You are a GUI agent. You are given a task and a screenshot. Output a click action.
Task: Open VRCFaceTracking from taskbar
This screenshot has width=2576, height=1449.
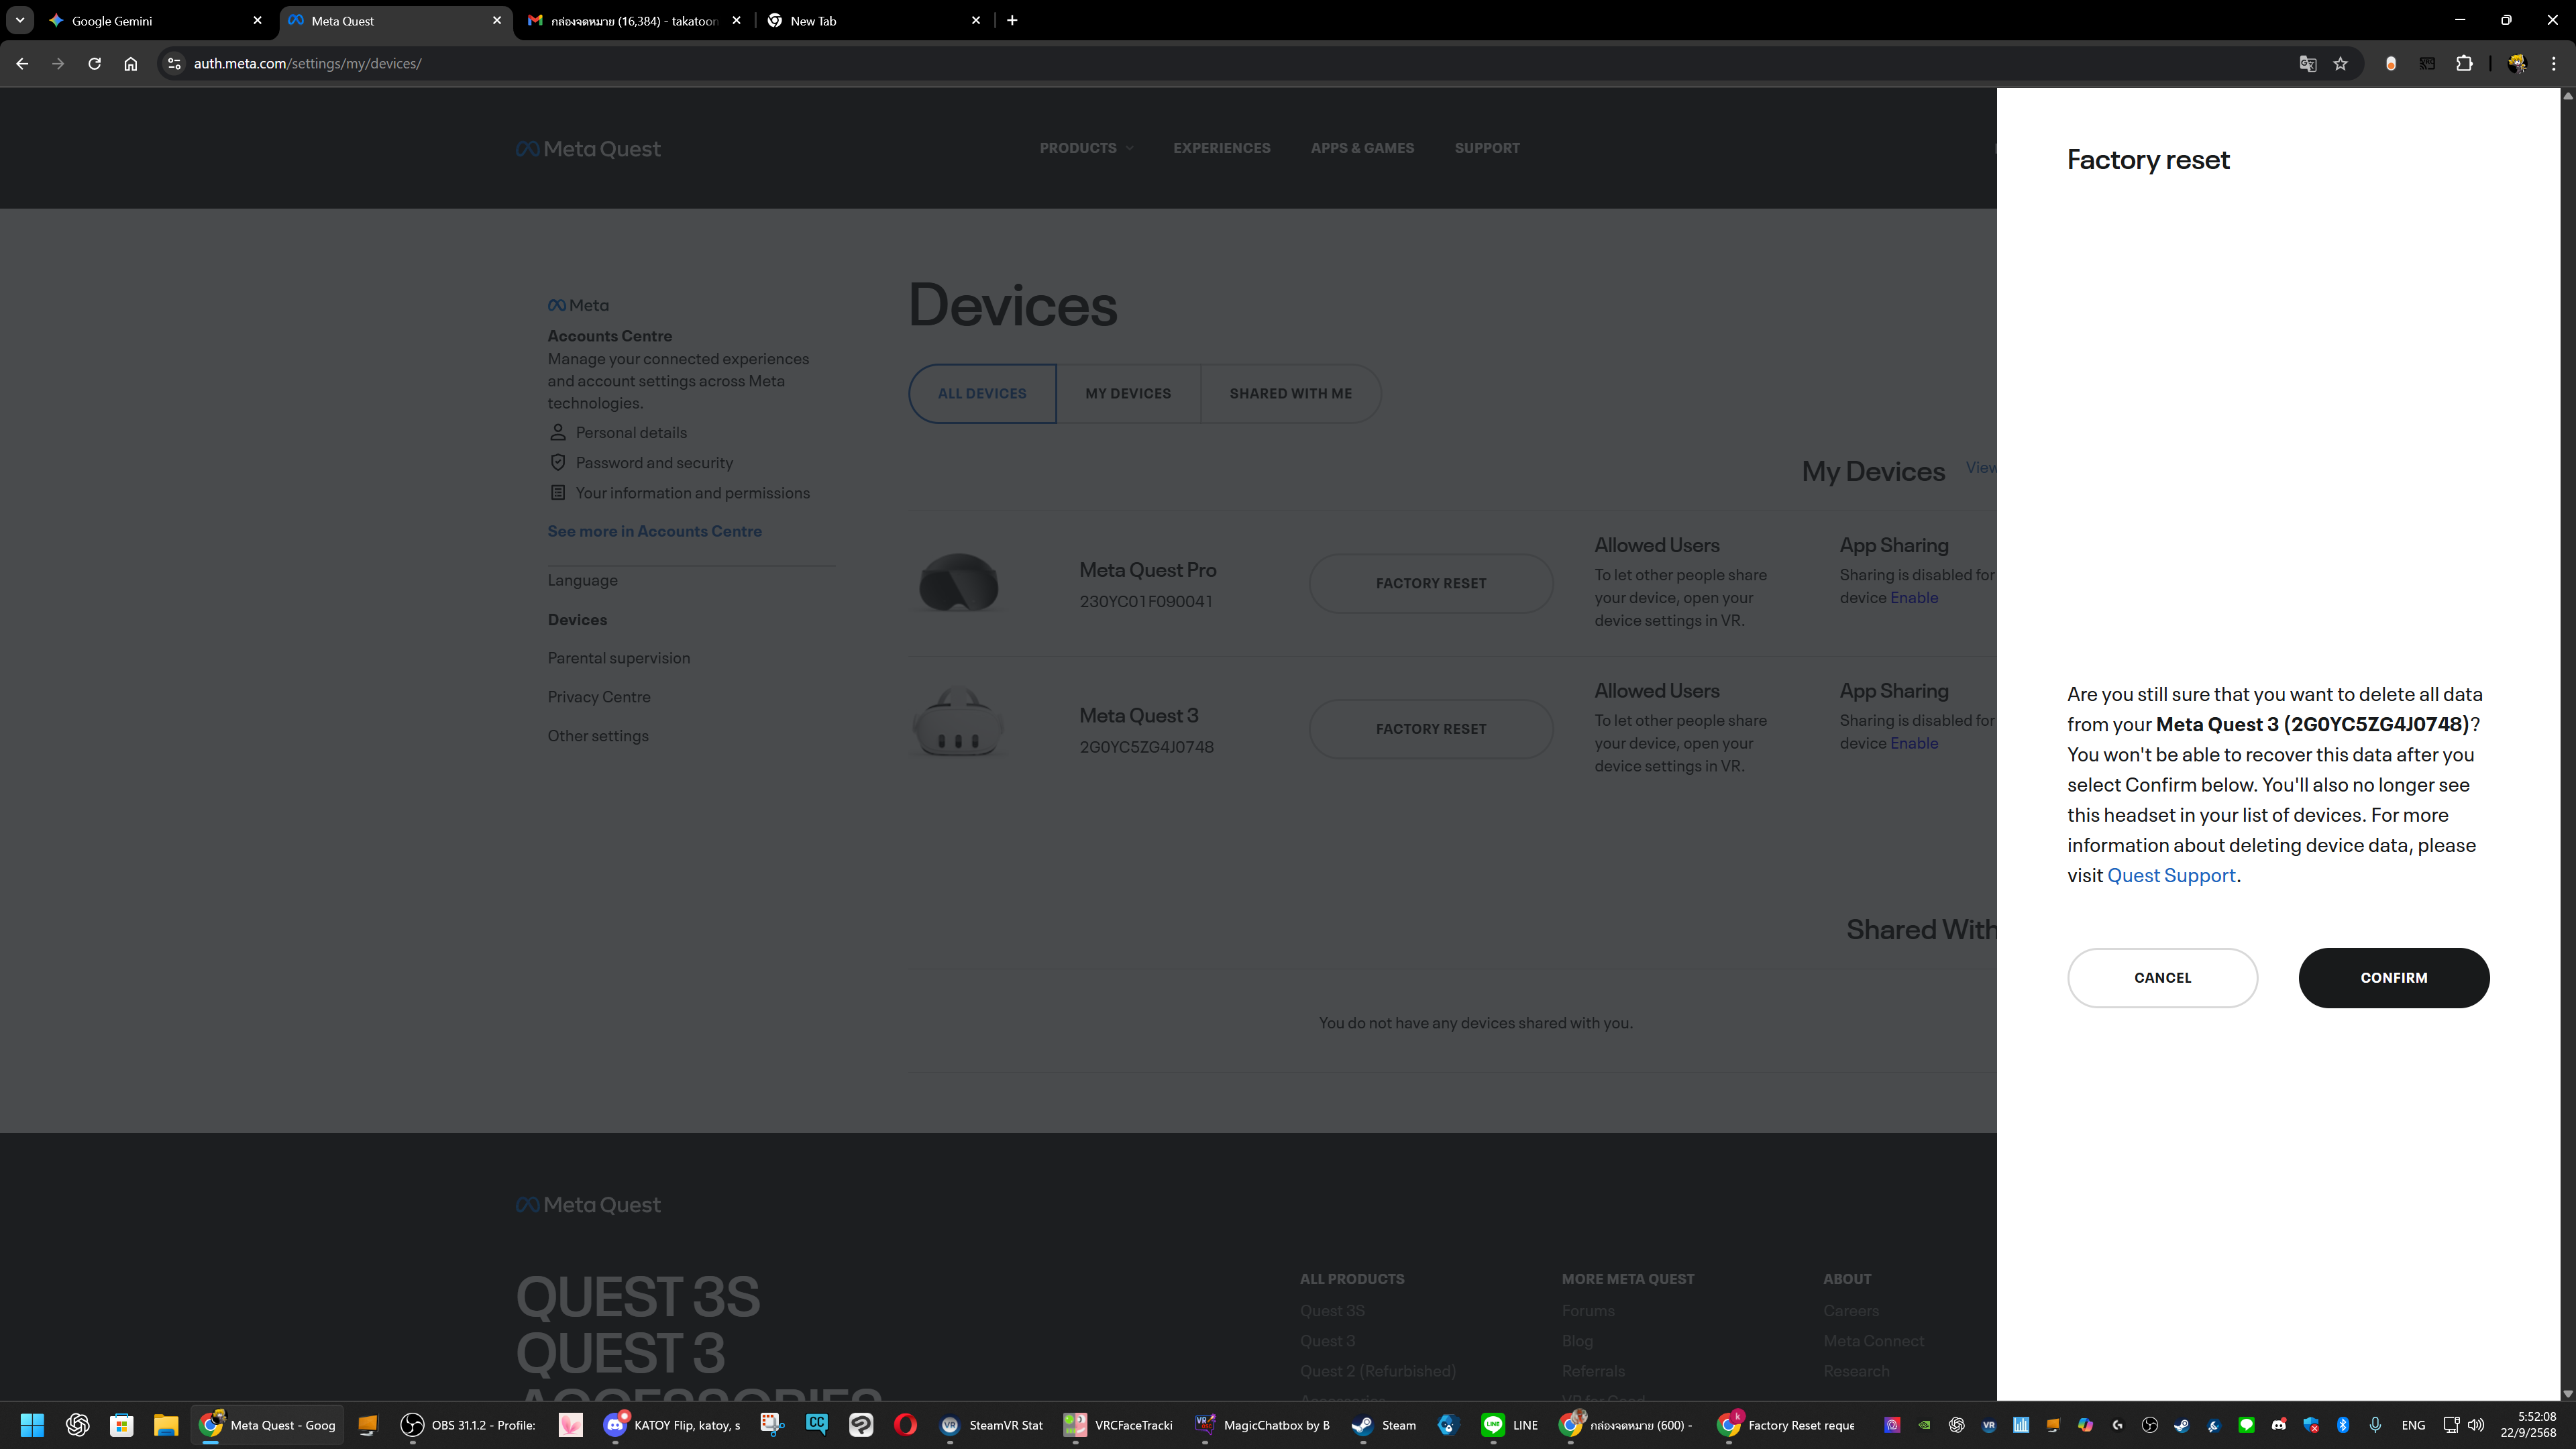tap(1118, 1425)
